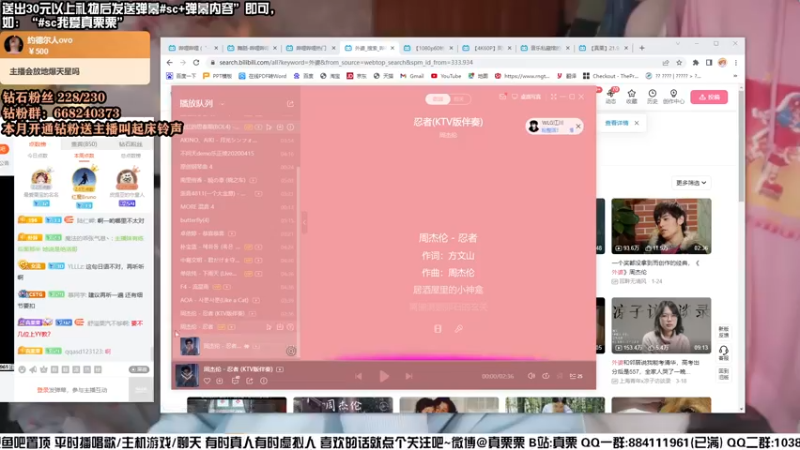Image resolution: width=800 pixels, height=450 pixels.
Task: Open the ¥500 super chat card
Action: coord(75,58)
